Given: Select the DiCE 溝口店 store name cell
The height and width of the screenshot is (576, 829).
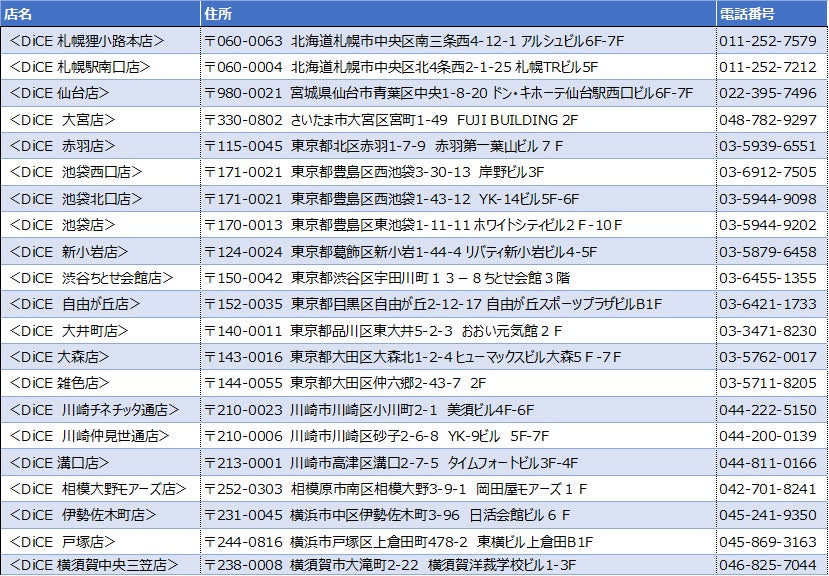Looking at the screenshot, I should click(100, 462).
